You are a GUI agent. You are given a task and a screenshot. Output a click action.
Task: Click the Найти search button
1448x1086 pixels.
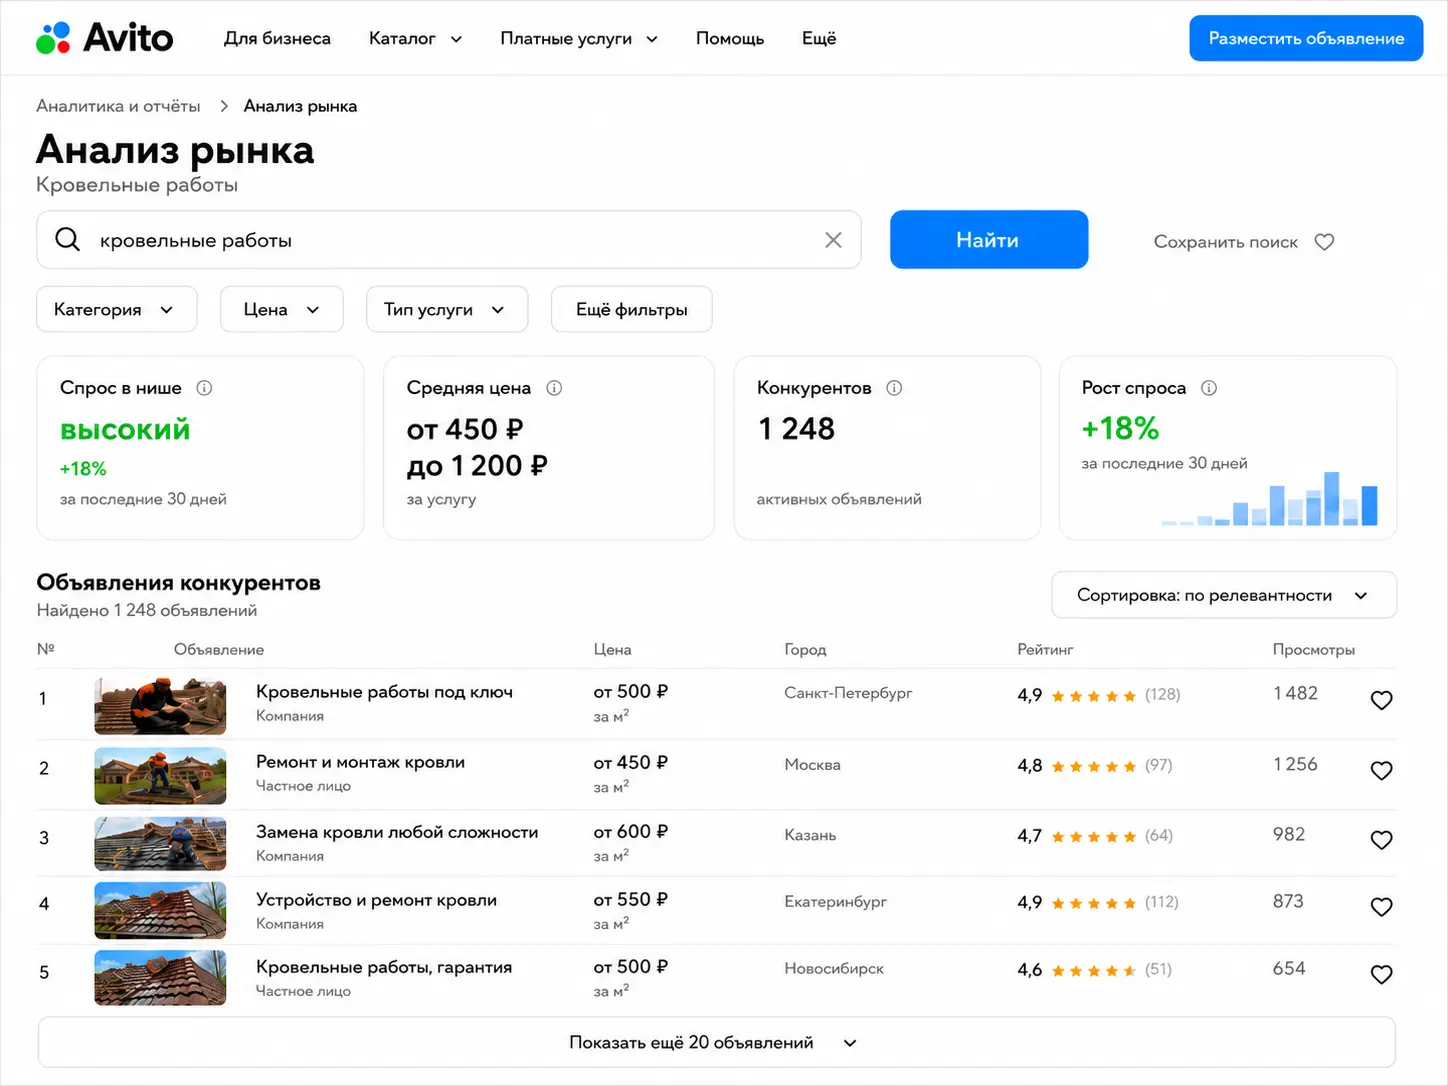click(x=988, y=240)
